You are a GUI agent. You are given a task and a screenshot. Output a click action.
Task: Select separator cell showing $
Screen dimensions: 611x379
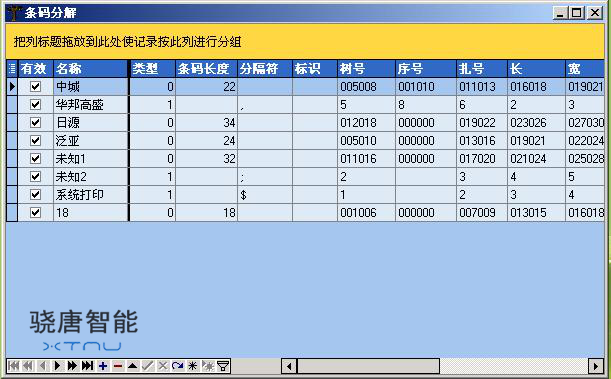[x=265, y=194]
